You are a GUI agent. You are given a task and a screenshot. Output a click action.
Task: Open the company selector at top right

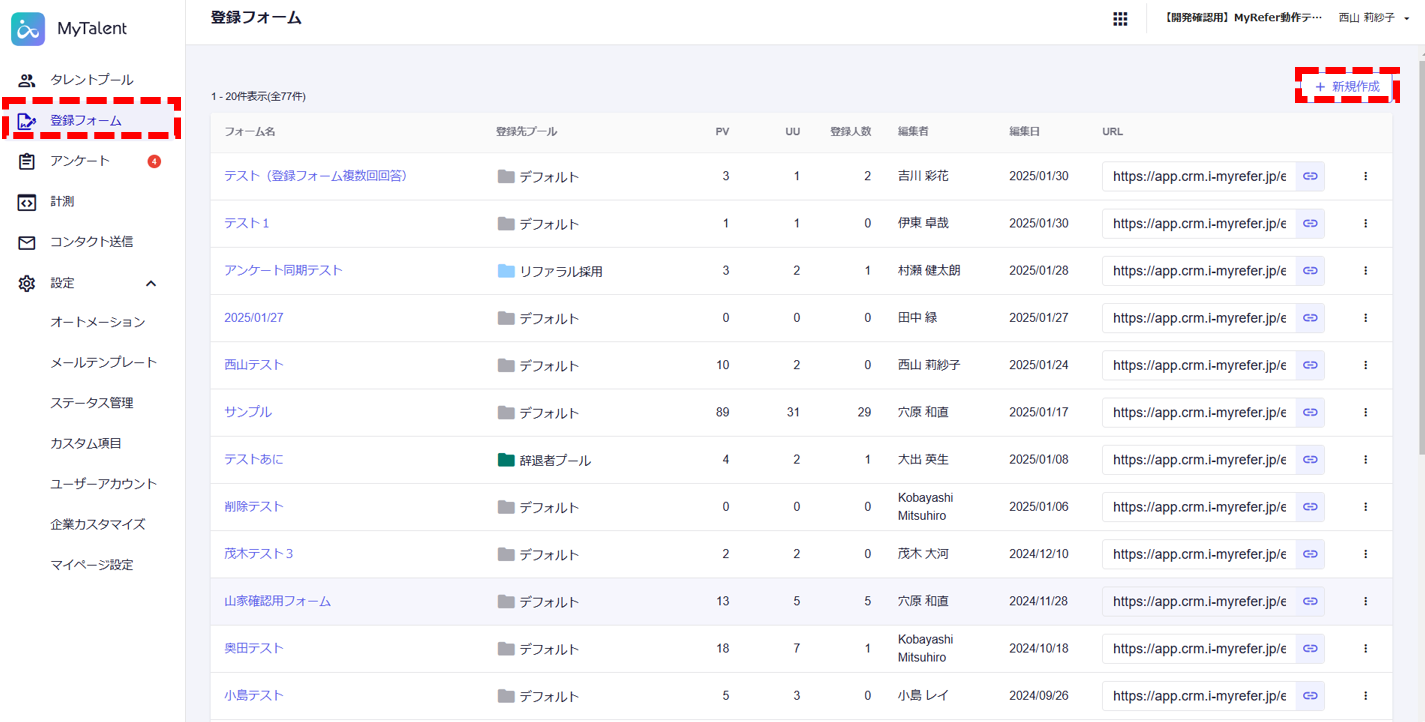coord(1241,18)
